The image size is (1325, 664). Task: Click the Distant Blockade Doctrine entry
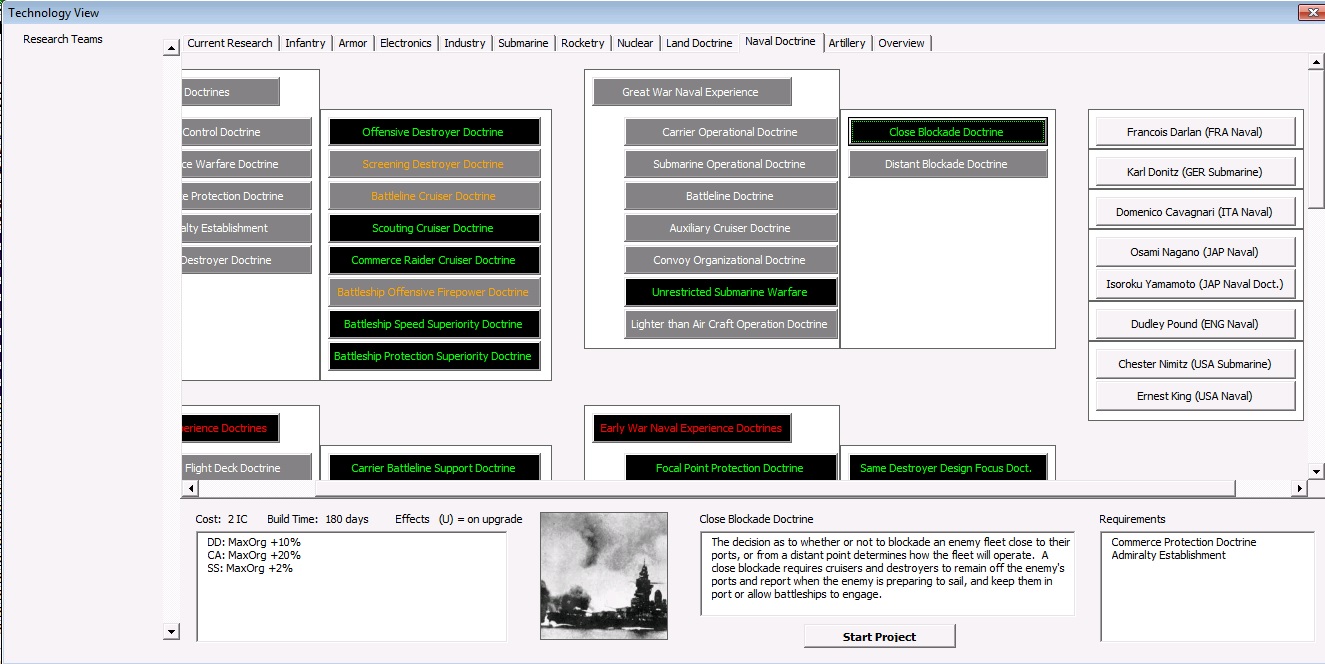pos(947,163)
